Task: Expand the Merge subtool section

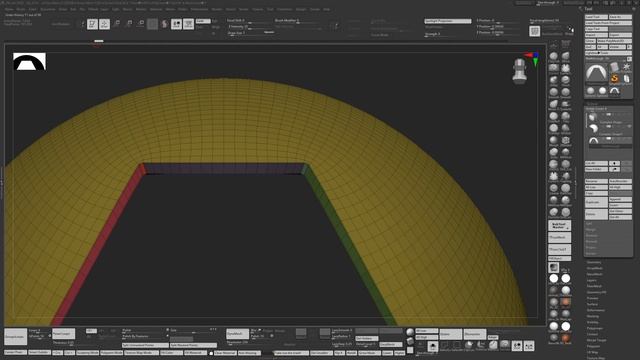Action: [x=591, y=230]
